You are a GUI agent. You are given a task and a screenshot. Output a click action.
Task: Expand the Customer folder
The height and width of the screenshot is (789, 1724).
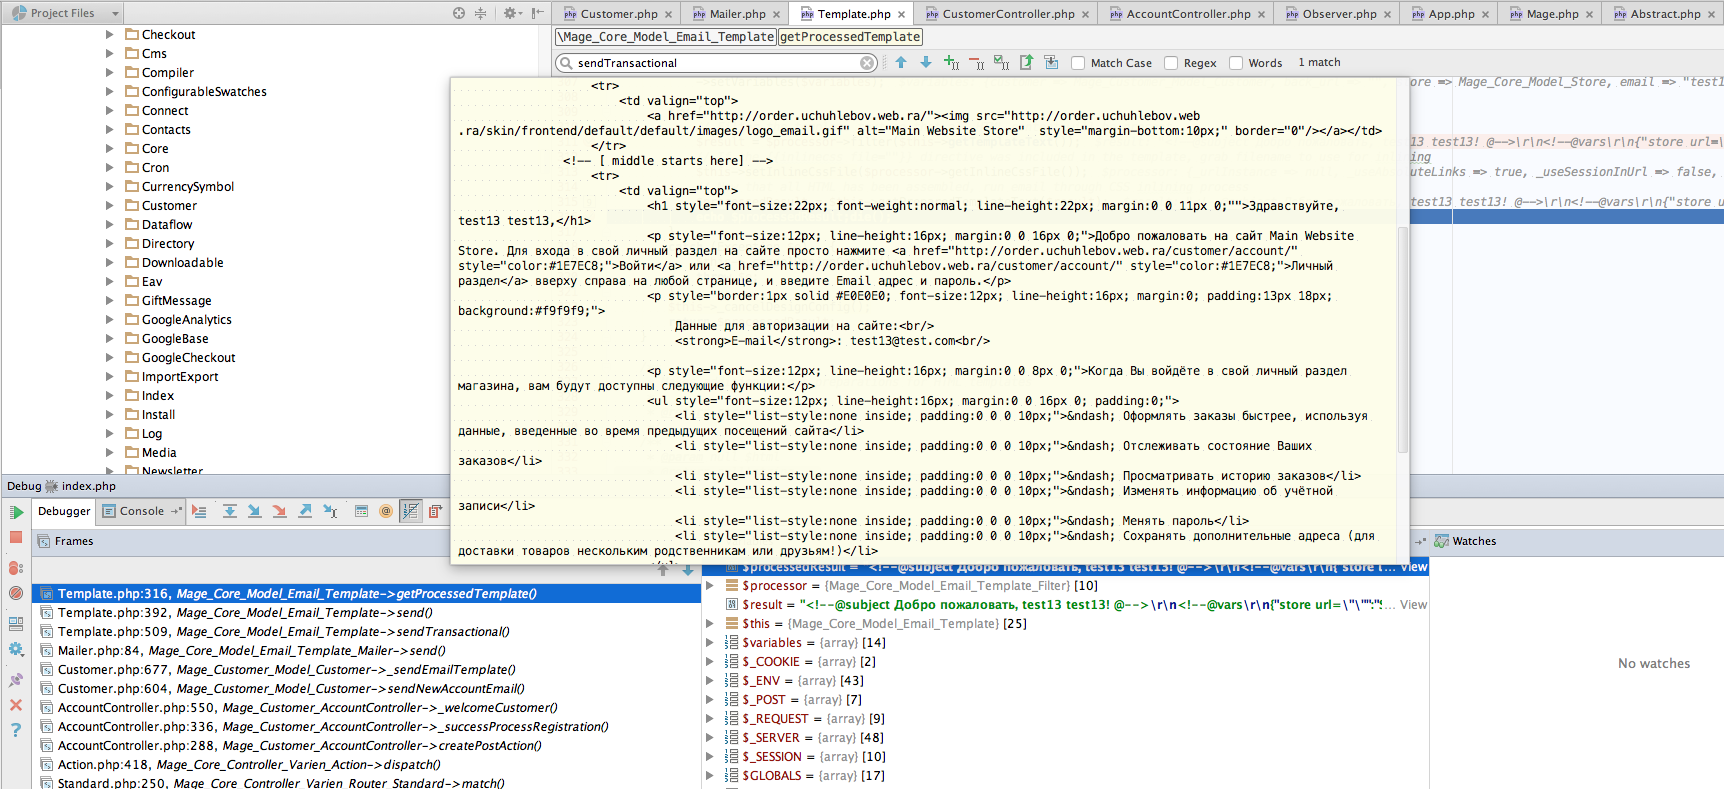point(110,205)
